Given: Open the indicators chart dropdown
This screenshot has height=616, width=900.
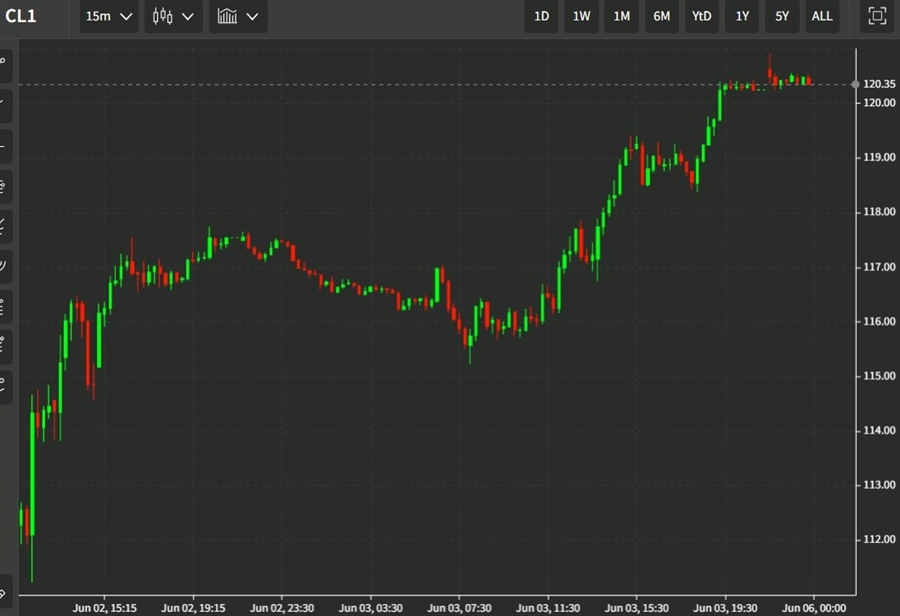Looking at the screenshot, I should click(x=238, y=16).
